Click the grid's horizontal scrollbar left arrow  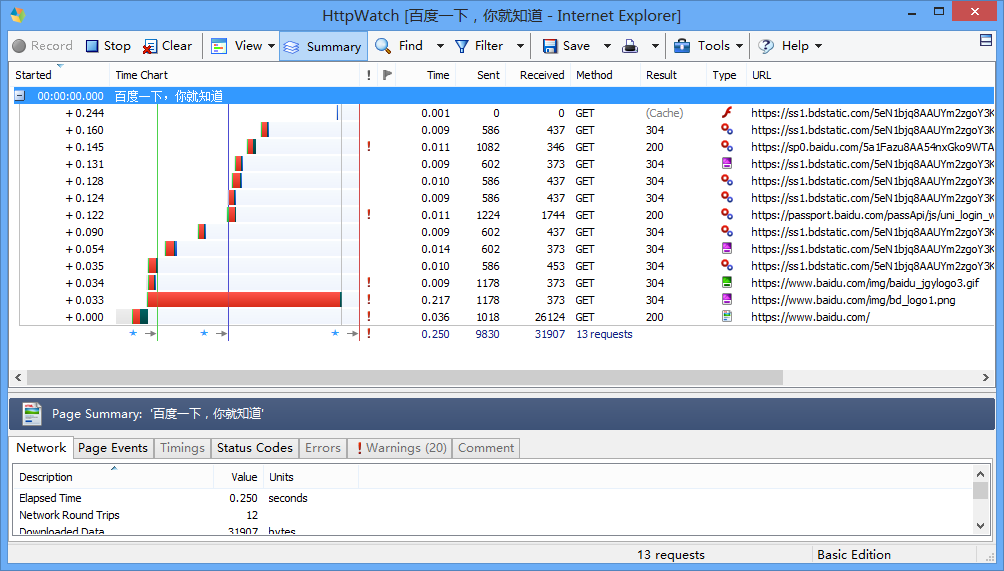point(18,378)
